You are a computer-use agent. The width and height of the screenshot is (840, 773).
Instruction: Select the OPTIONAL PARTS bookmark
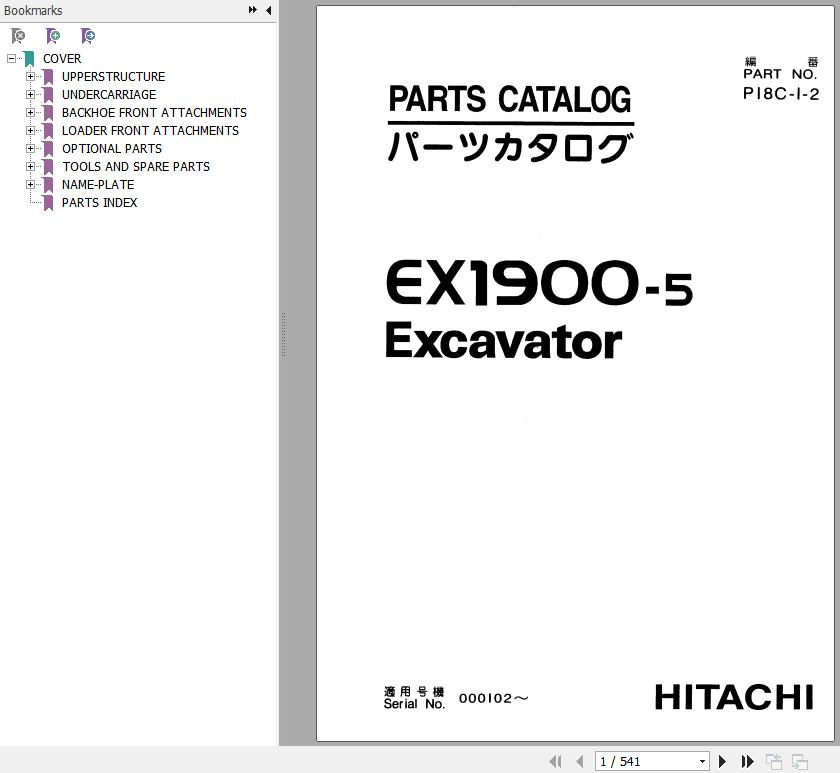(111, 148)
